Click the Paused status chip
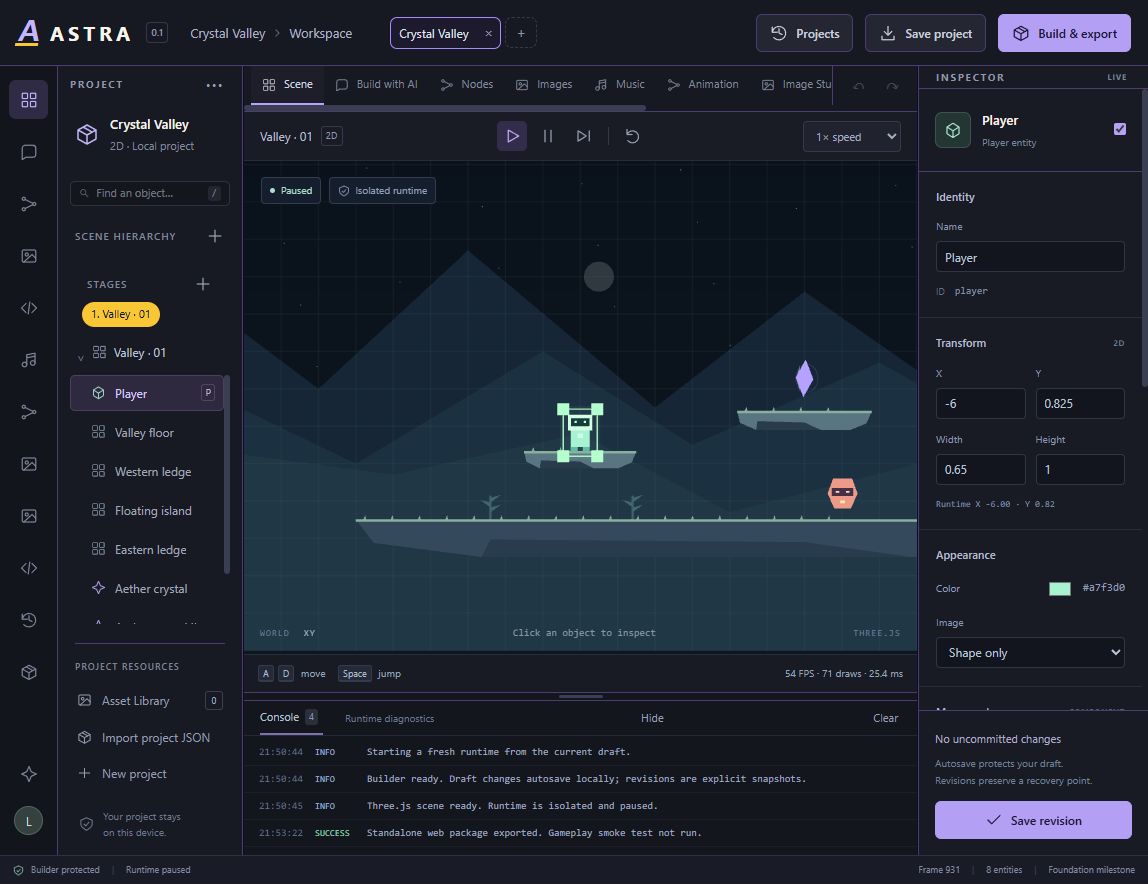This screenshot has width=1148, height=884. 291,190
